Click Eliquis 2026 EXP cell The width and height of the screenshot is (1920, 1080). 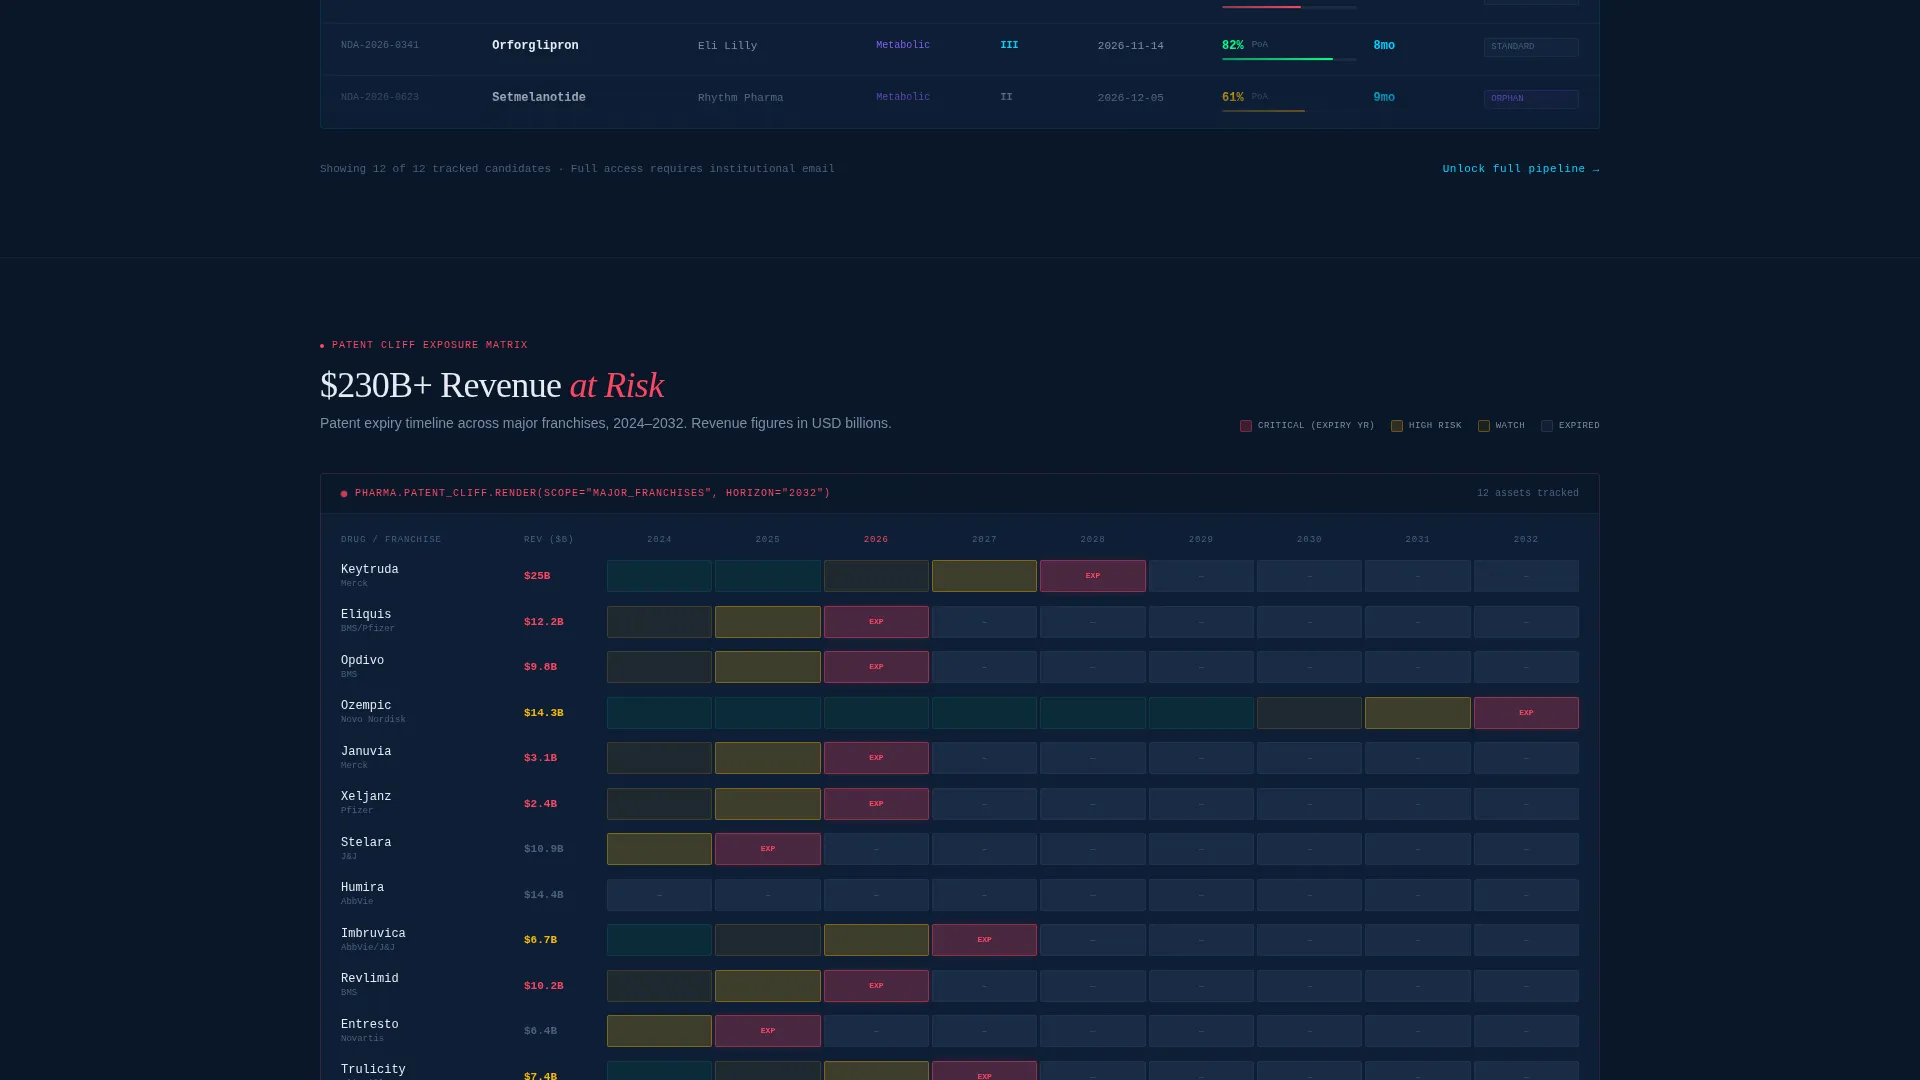pos(876,622)
